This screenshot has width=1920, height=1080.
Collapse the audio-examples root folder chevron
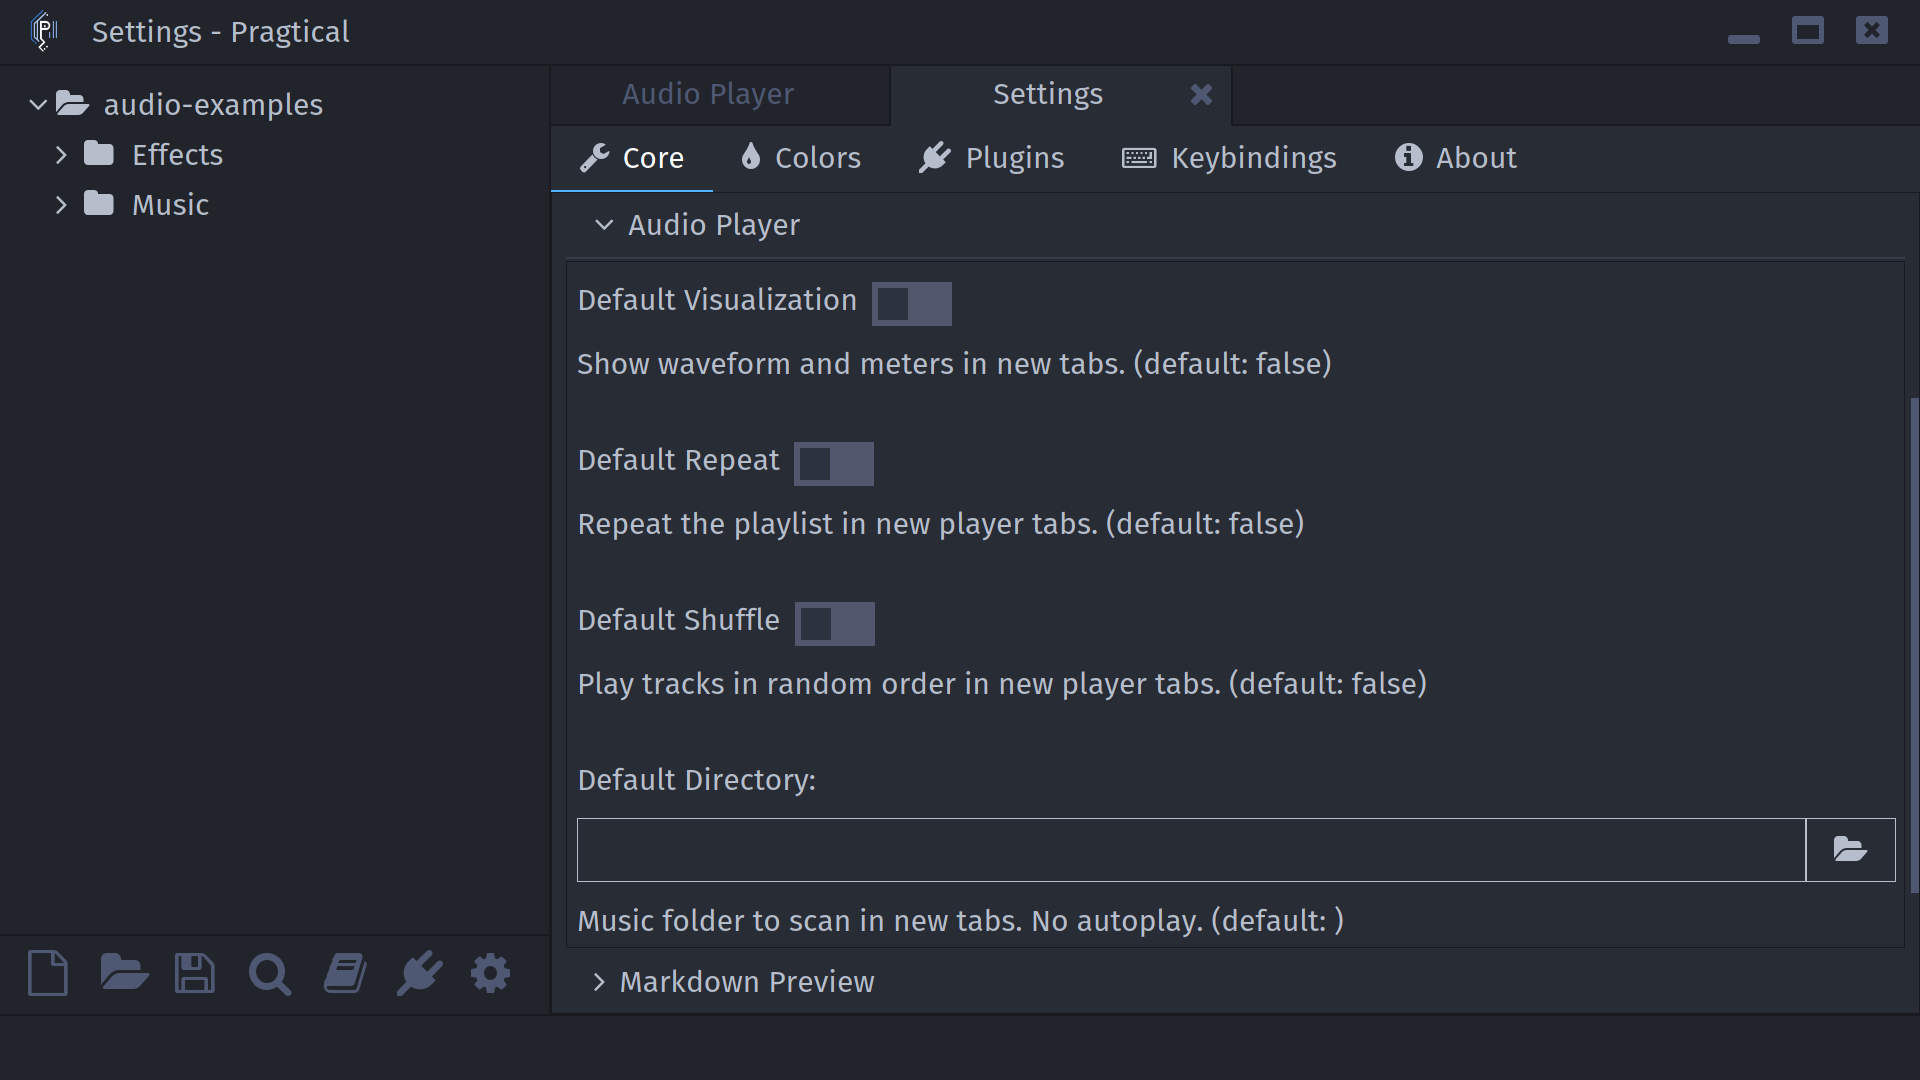[x=38, y=104]
